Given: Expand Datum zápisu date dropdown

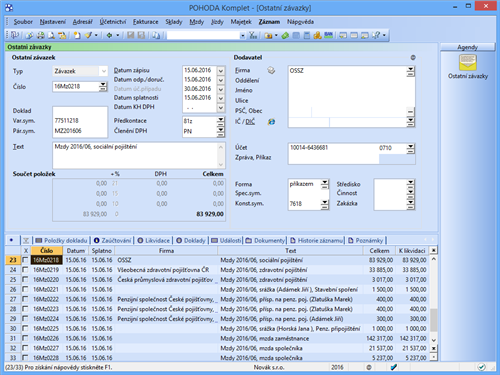Looking at the screenshot, I should [221, 71].
